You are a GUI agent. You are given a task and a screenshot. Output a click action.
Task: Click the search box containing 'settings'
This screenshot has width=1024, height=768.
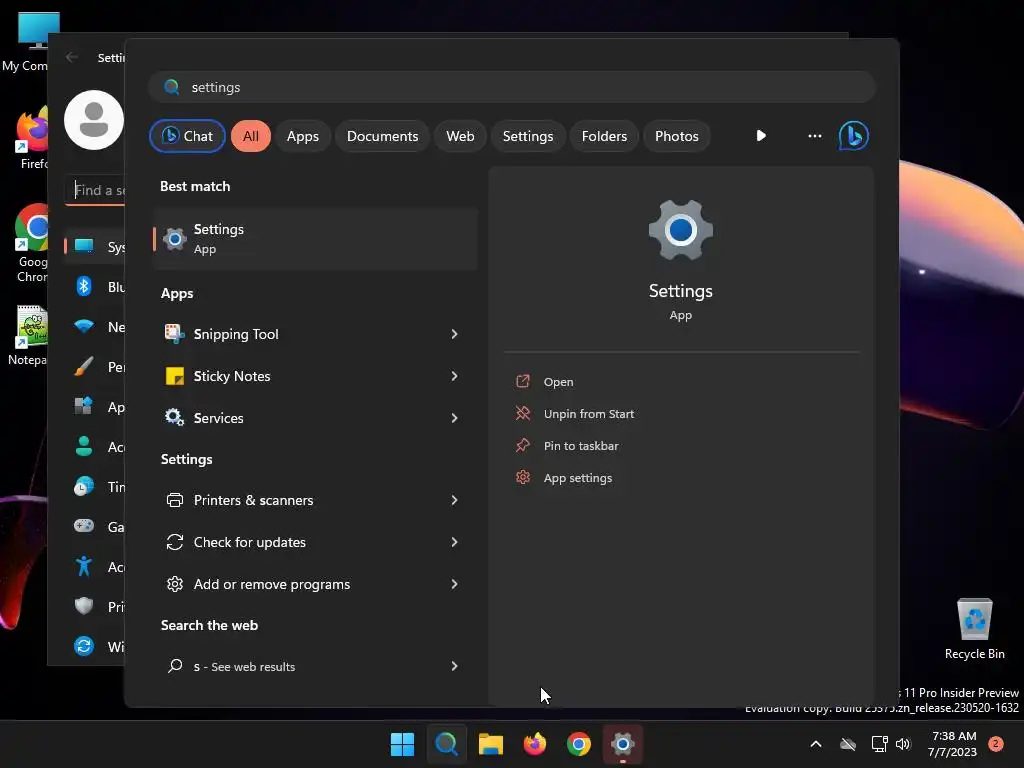tap(511, 87)
